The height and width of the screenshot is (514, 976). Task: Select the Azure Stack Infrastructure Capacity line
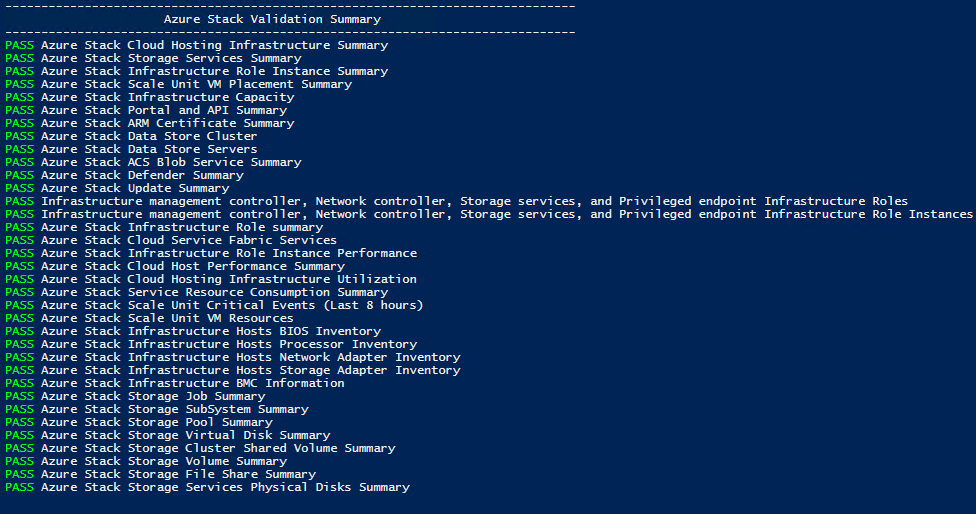(149, 98)
